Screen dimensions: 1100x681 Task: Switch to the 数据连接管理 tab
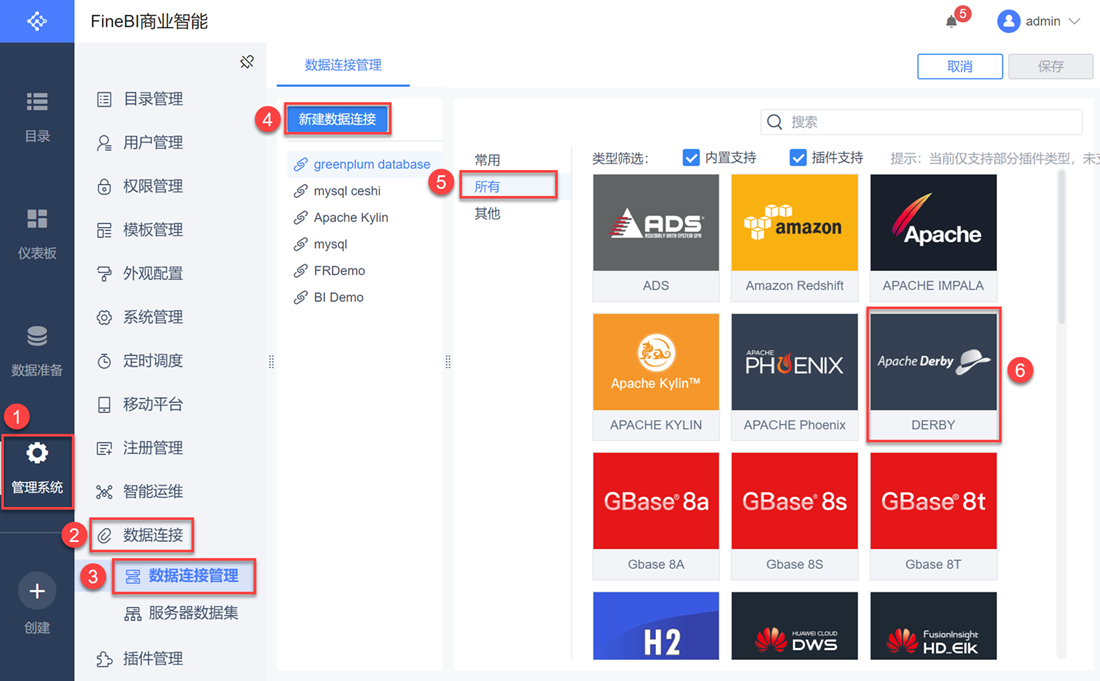pyautogui.click(x=343, y=65)
